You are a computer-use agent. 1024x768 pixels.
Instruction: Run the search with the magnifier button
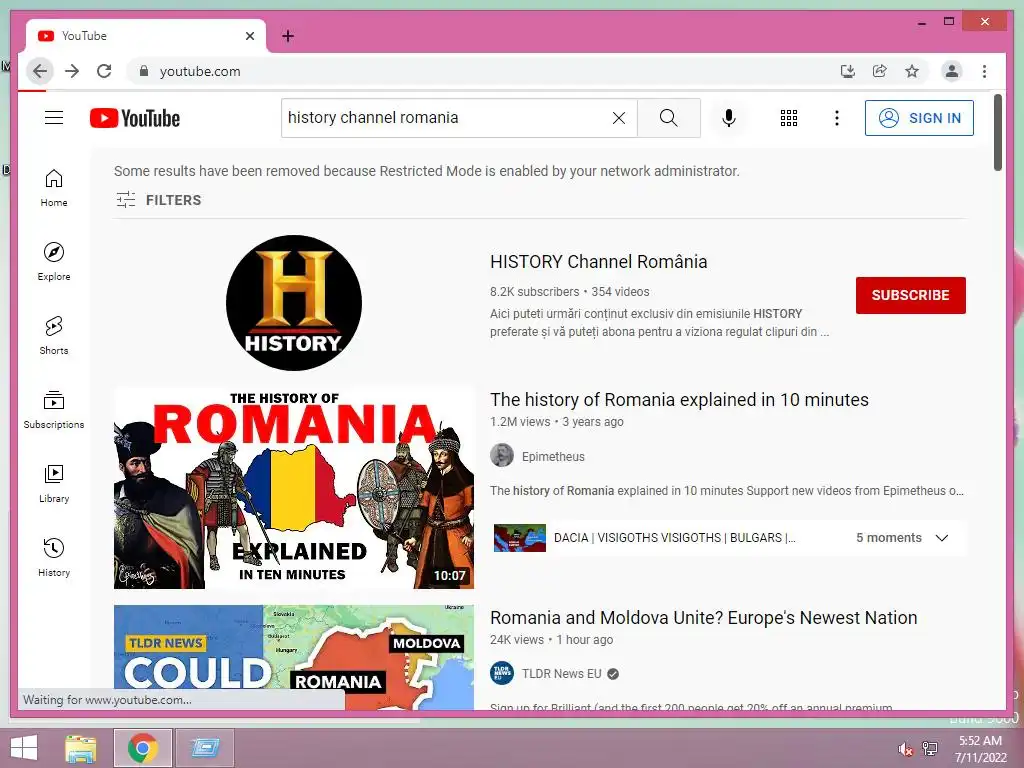(668, 118)
